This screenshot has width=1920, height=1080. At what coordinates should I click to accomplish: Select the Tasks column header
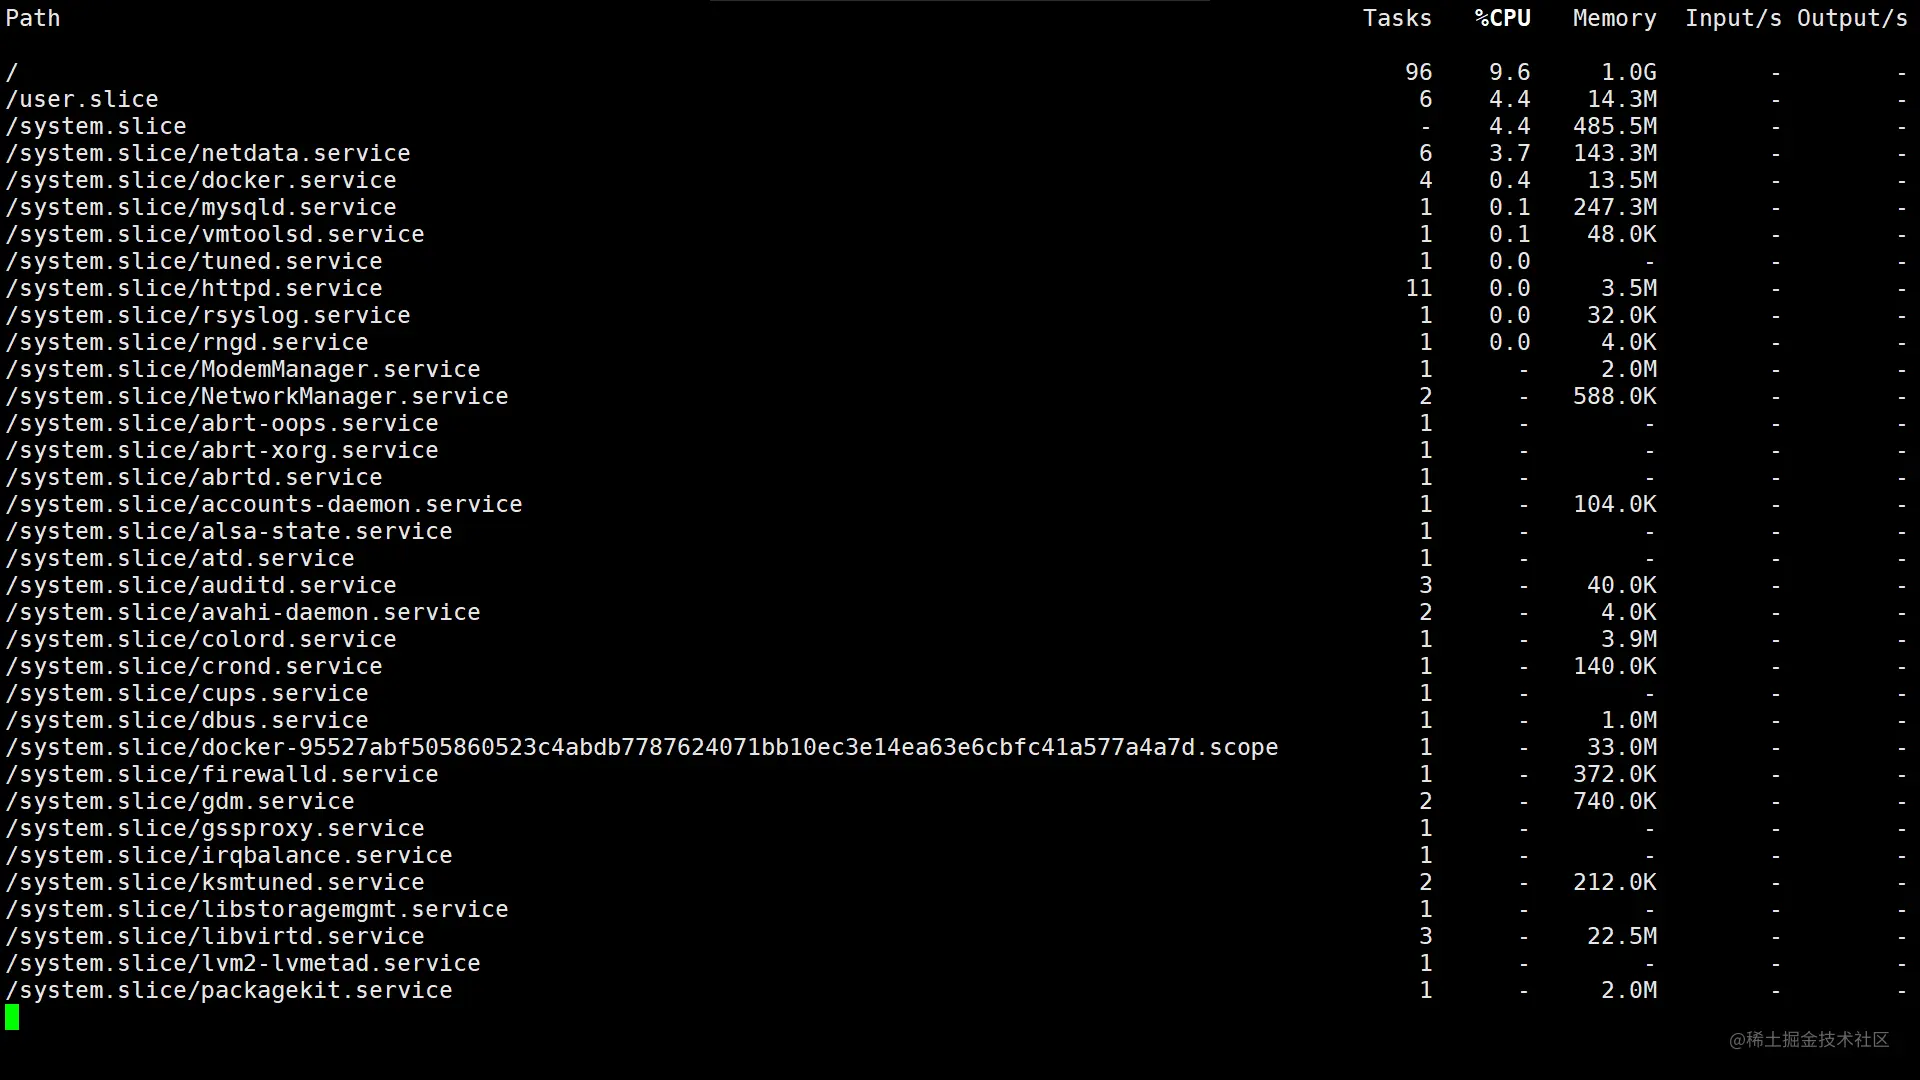(1397, 19)
